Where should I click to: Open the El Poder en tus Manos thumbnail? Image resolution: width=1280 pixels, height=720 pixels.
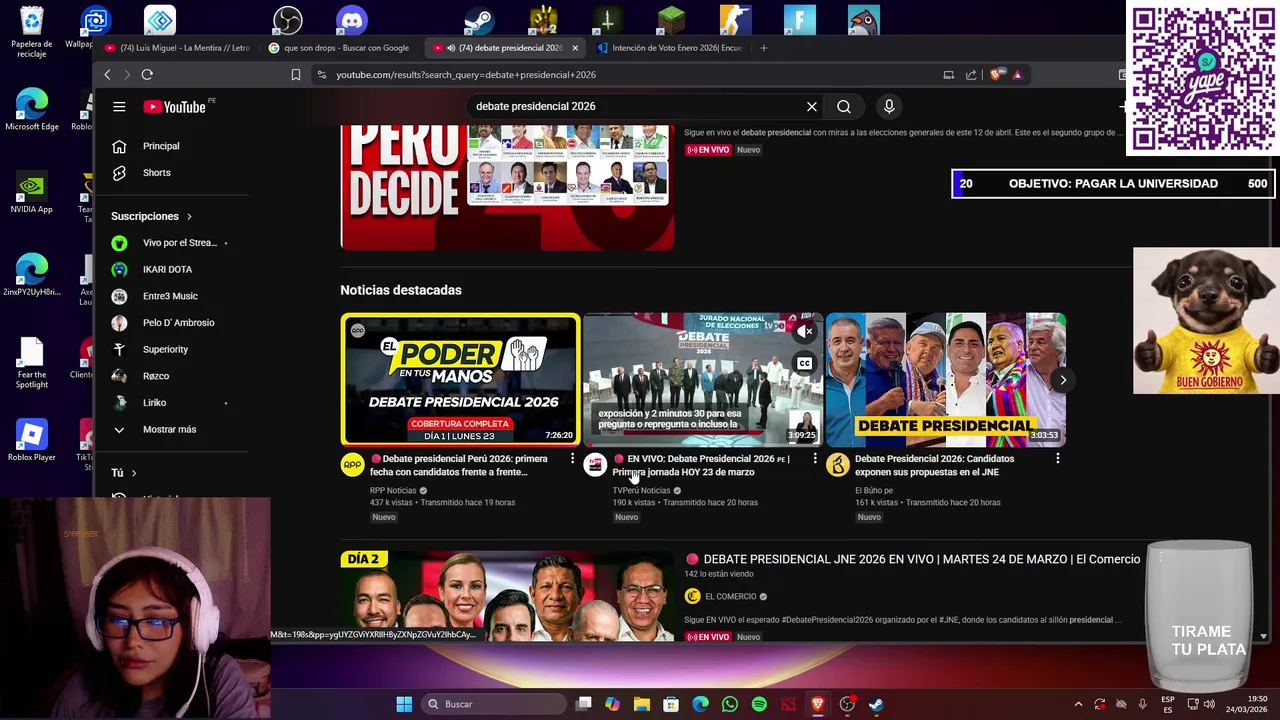(x=460, y=380)
